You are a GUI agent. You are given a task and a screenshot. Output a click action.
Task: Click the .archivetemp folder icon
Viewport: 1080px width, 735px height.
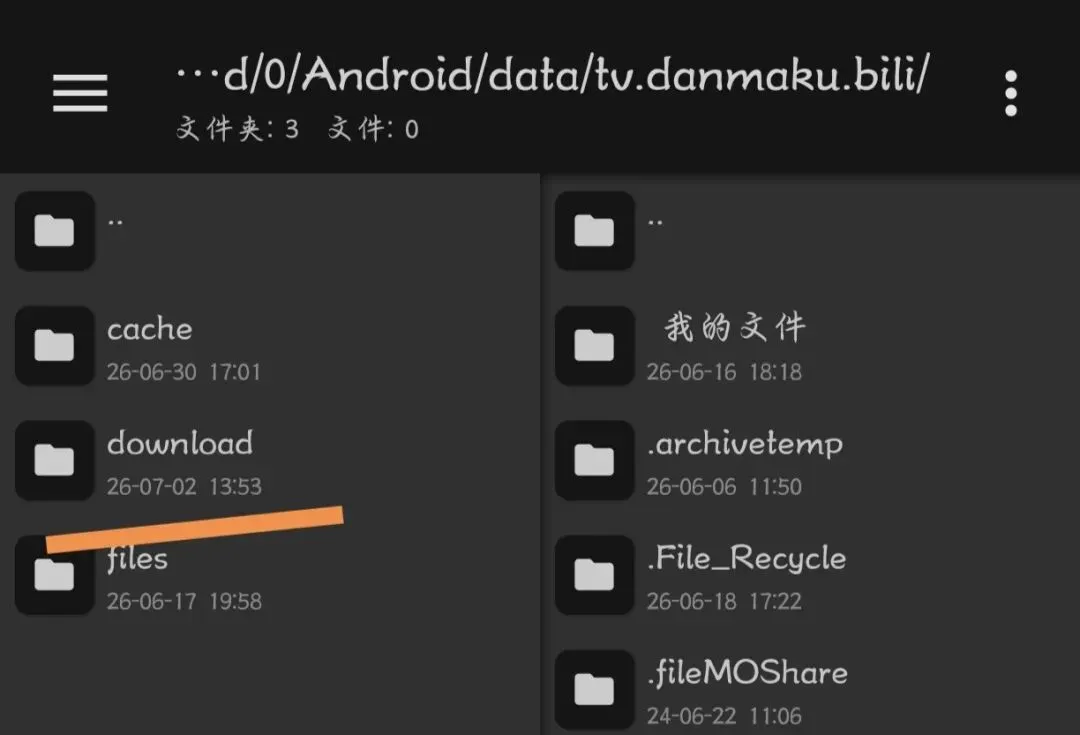click(594, 459)
